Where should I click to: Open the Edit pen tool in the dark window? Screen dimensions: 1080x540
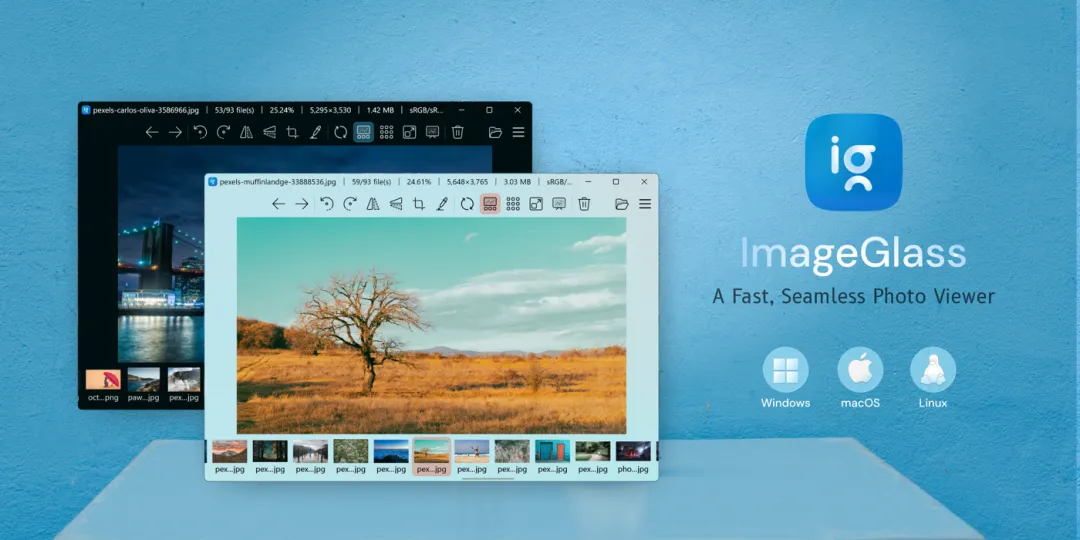(315, 132)
